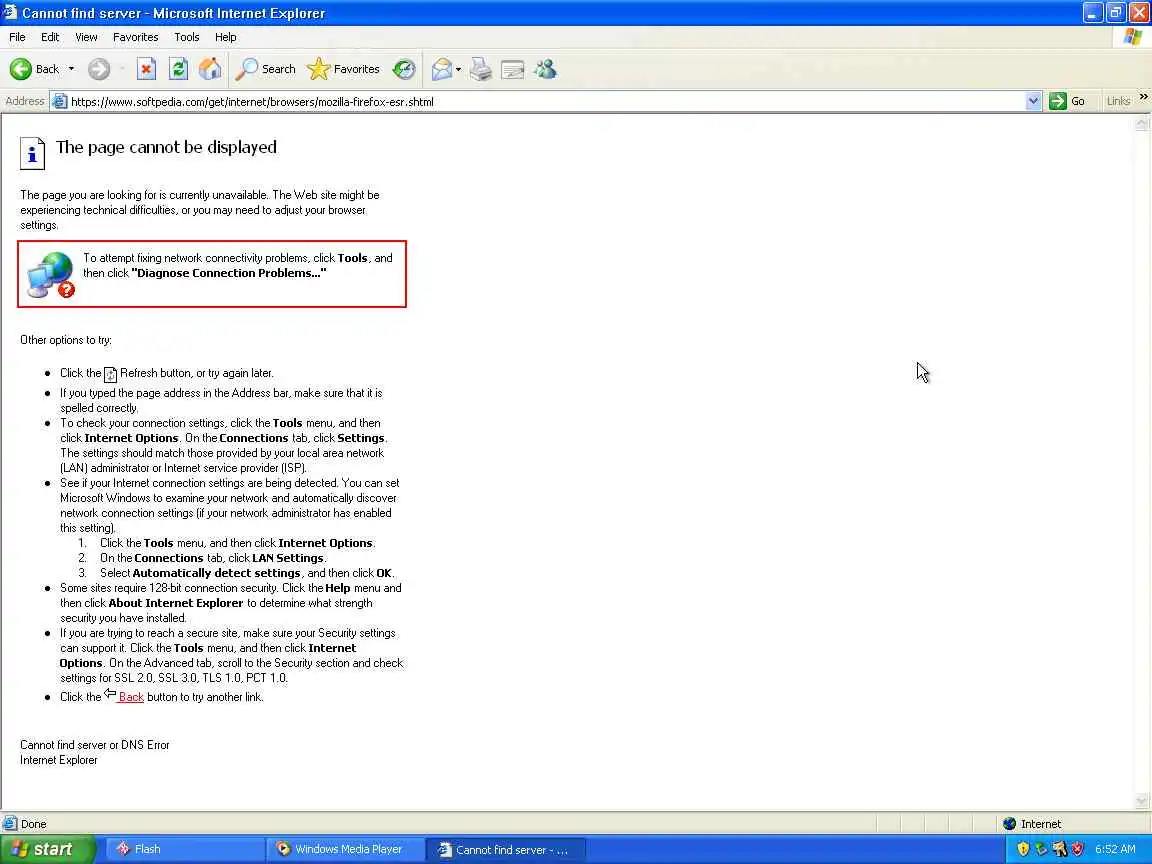Click "Other options to try:" text

[x=66, y=339]
